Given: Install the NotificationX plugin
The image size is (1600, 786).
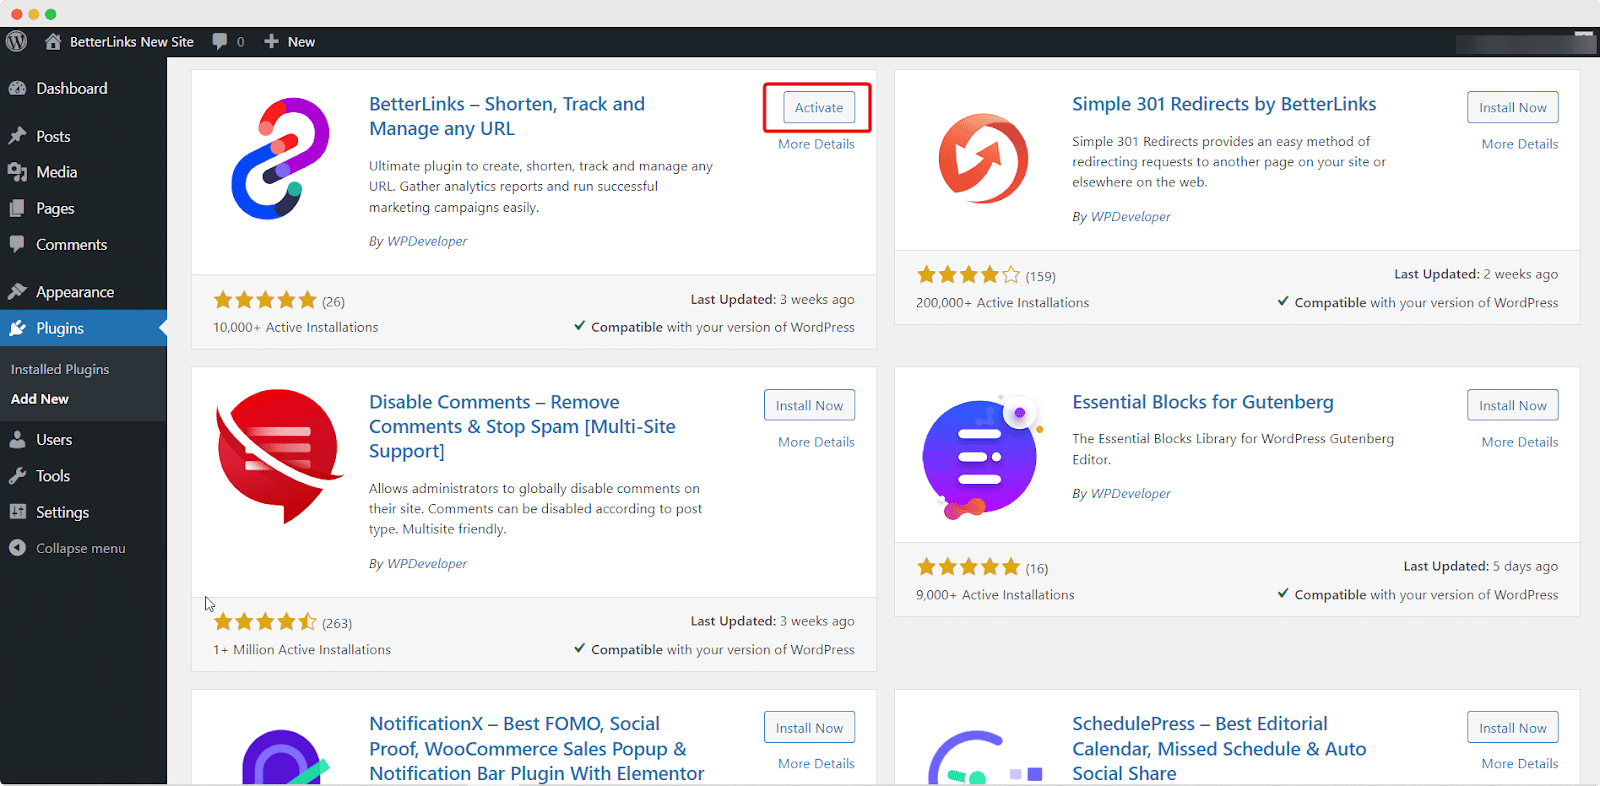Looking at the screenshot, I should point(809,728).
